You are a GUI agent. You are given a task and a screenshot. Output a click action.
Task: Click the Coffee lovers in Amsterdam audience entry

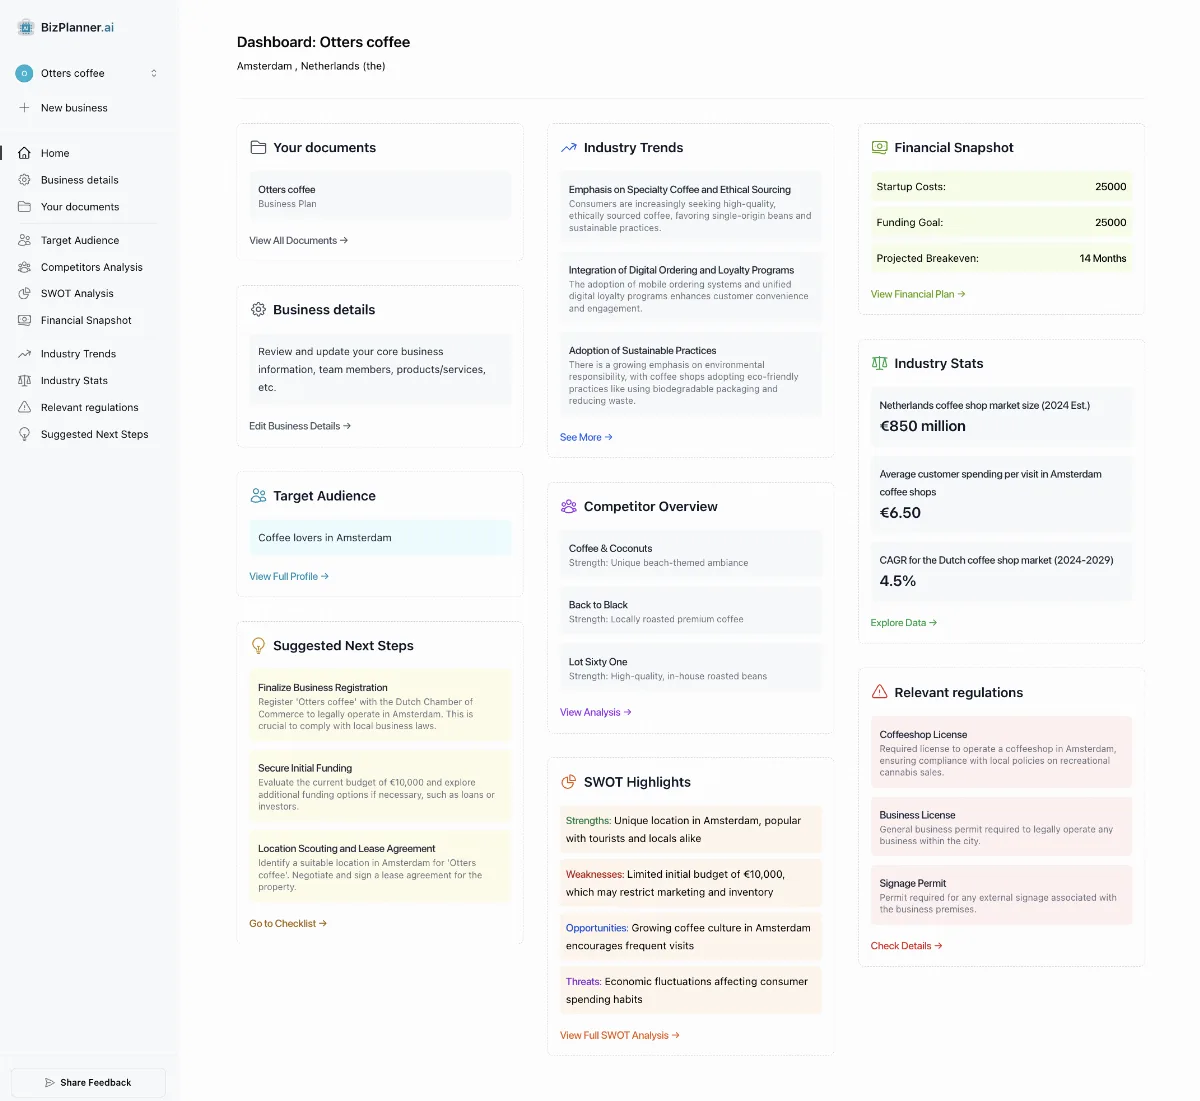(380, 538)
